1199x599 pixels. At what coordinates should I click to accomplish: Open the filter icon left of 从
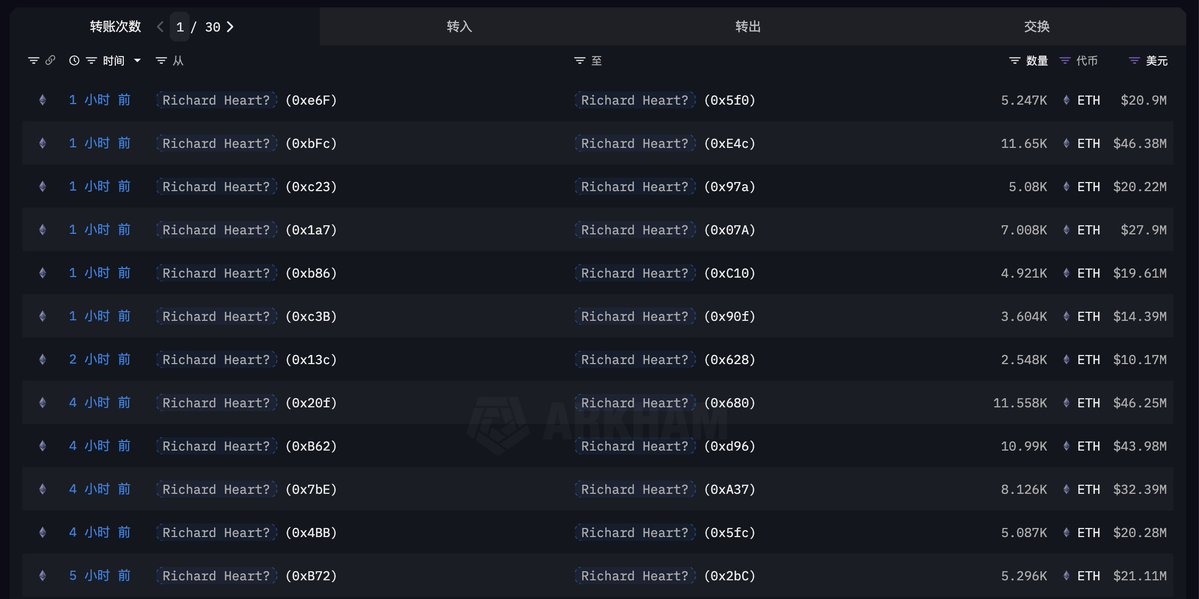coord(162,61)
